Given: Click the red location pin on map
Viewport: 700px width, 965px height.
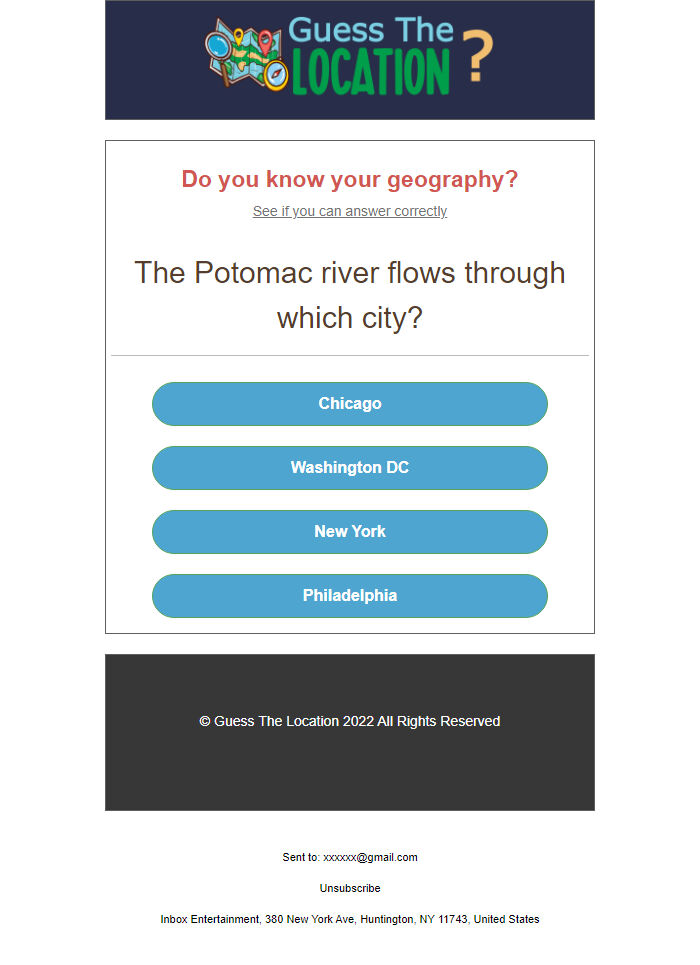Looking at the screenshot, I should point(264,42).
